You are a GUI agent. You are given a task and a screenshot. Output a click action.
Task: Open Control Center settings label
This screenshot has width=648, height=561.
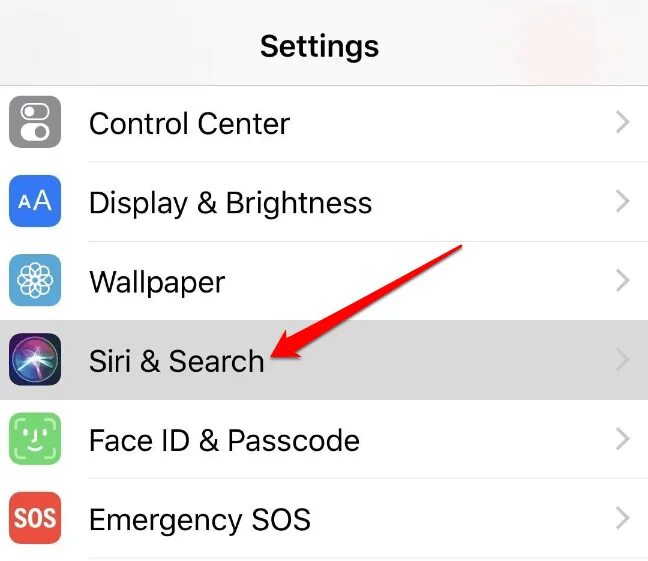pyautogui.click(x=189, y=123)
